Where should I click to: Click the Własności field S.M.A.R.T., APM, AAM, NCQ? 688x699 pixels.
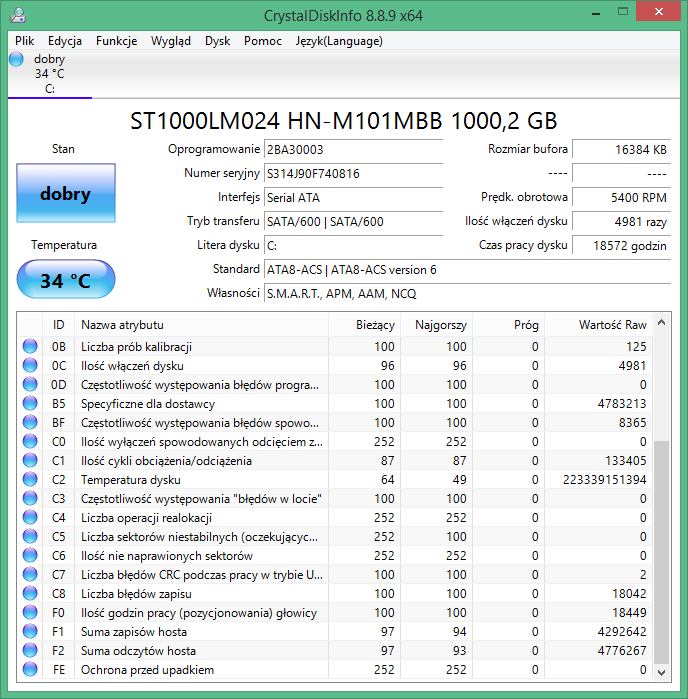pos(467,294)
